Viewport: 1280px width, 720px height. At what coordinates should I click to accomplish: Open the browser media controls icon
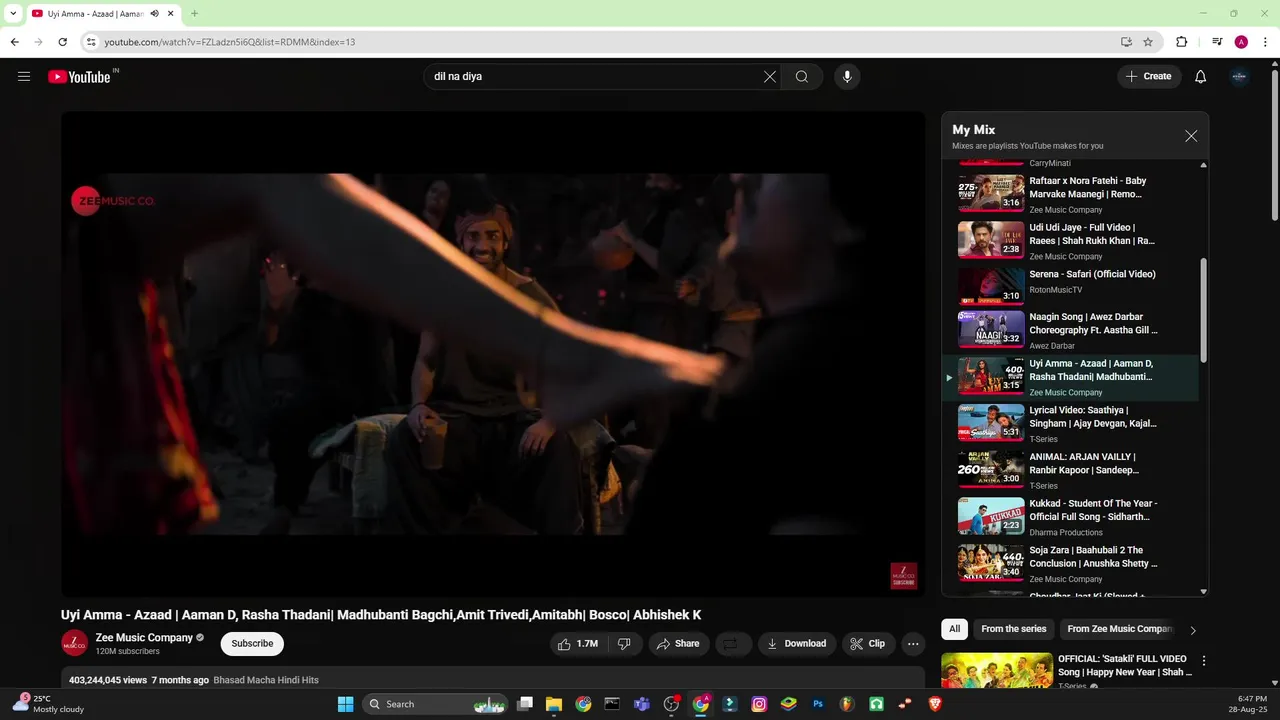tap(1217, 42)
